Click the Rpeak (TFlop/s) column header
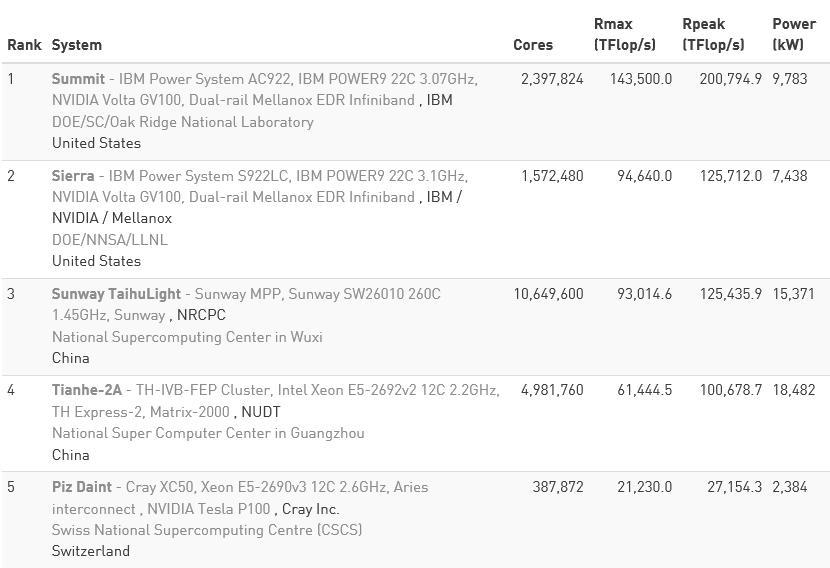Screen dimensions: 830x568 pyautogui.click(x=713, y=34)
